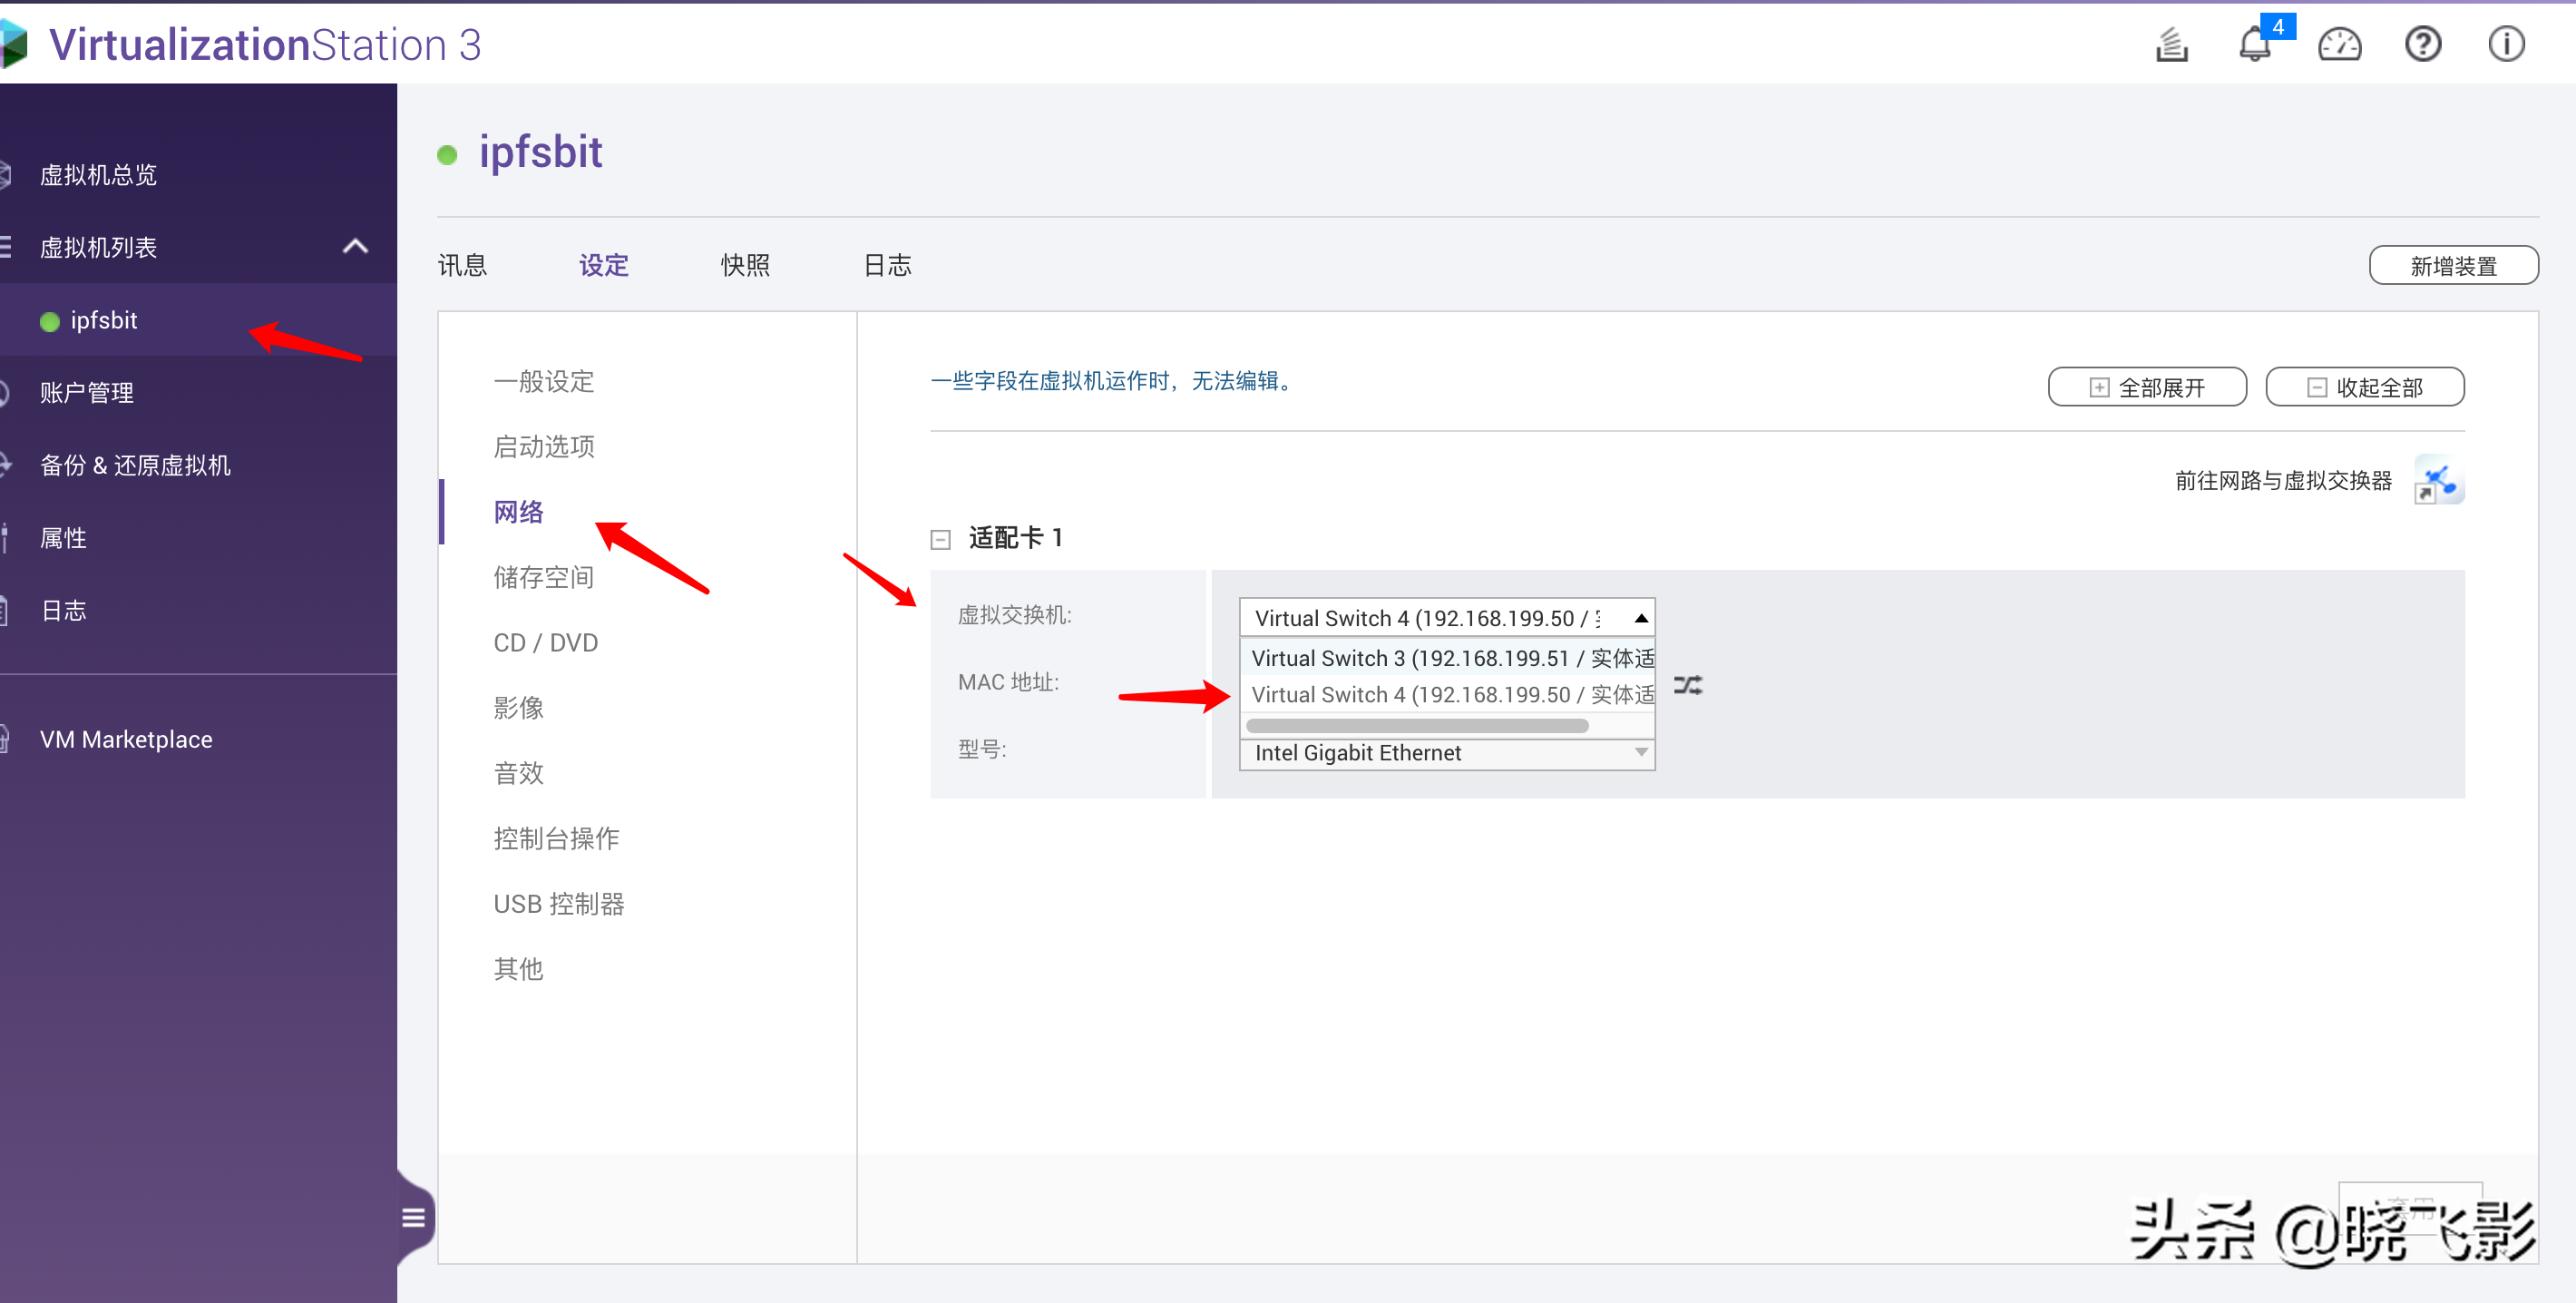This screenshot has height=1303, width=2576.
Task: Select 影像 (Video) settings category
Action: pos(518,708)
